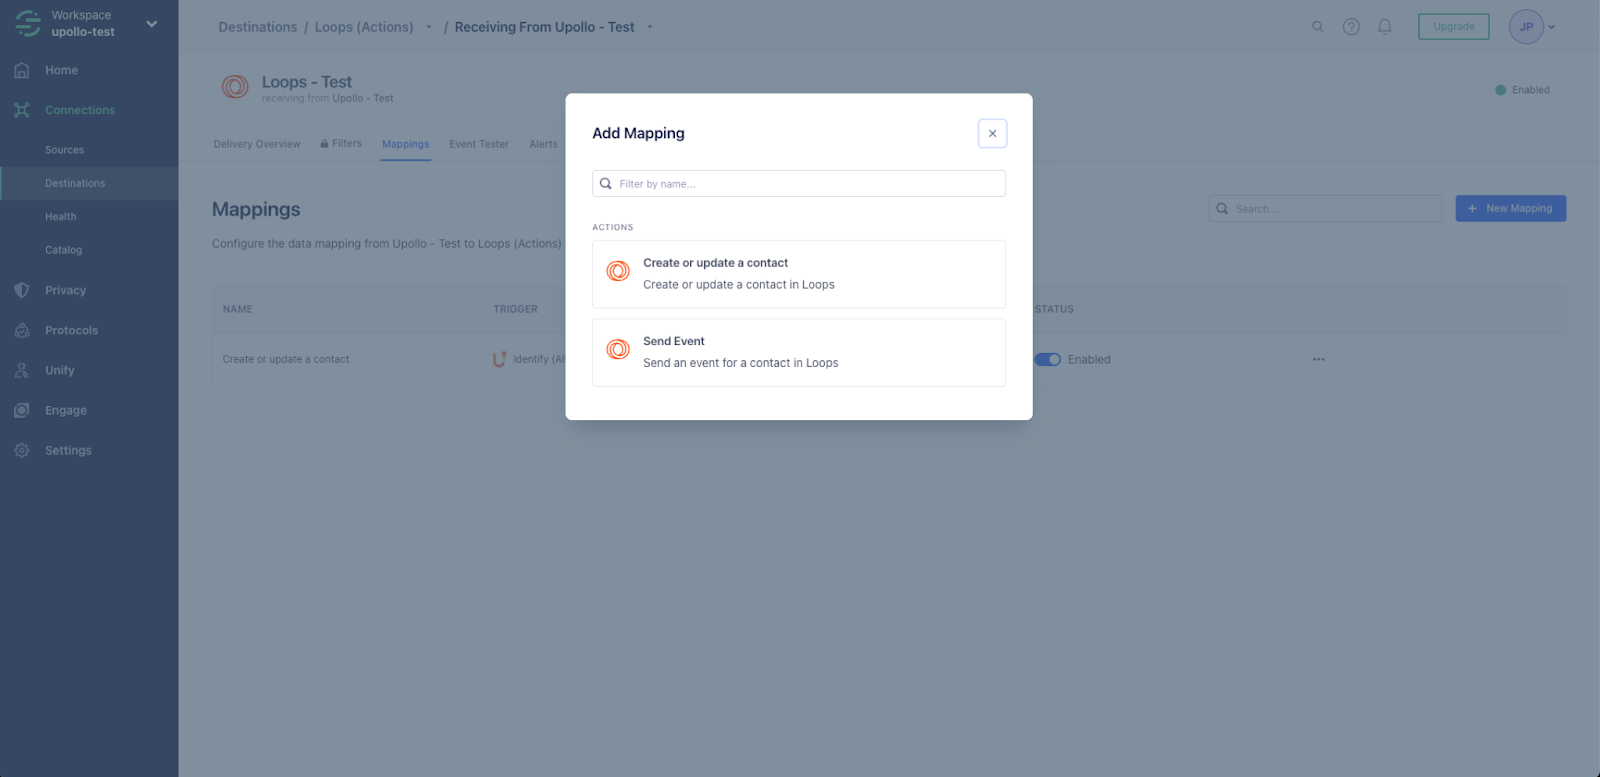Click the Upollo source link in header

(x=362, y=98)
